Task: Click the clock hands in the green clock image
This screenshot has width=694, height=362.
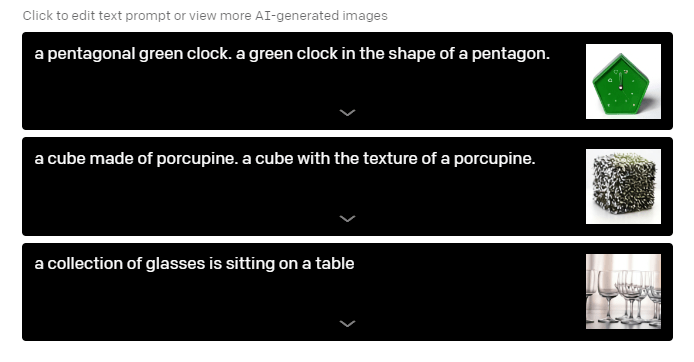Action: 621,81
